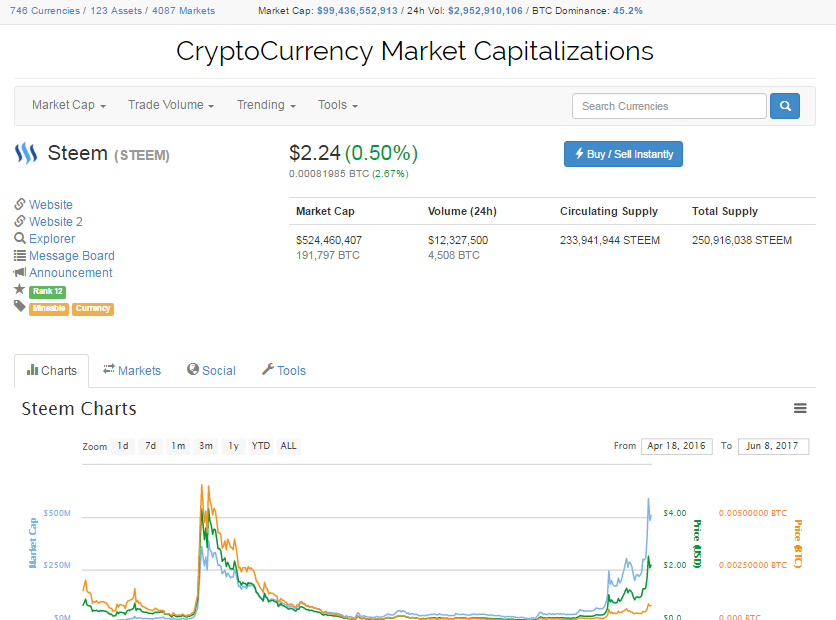Click the $12,327,500 volume value
The image size is (836, 620).
pyautogui.click(x=458, y=240)
